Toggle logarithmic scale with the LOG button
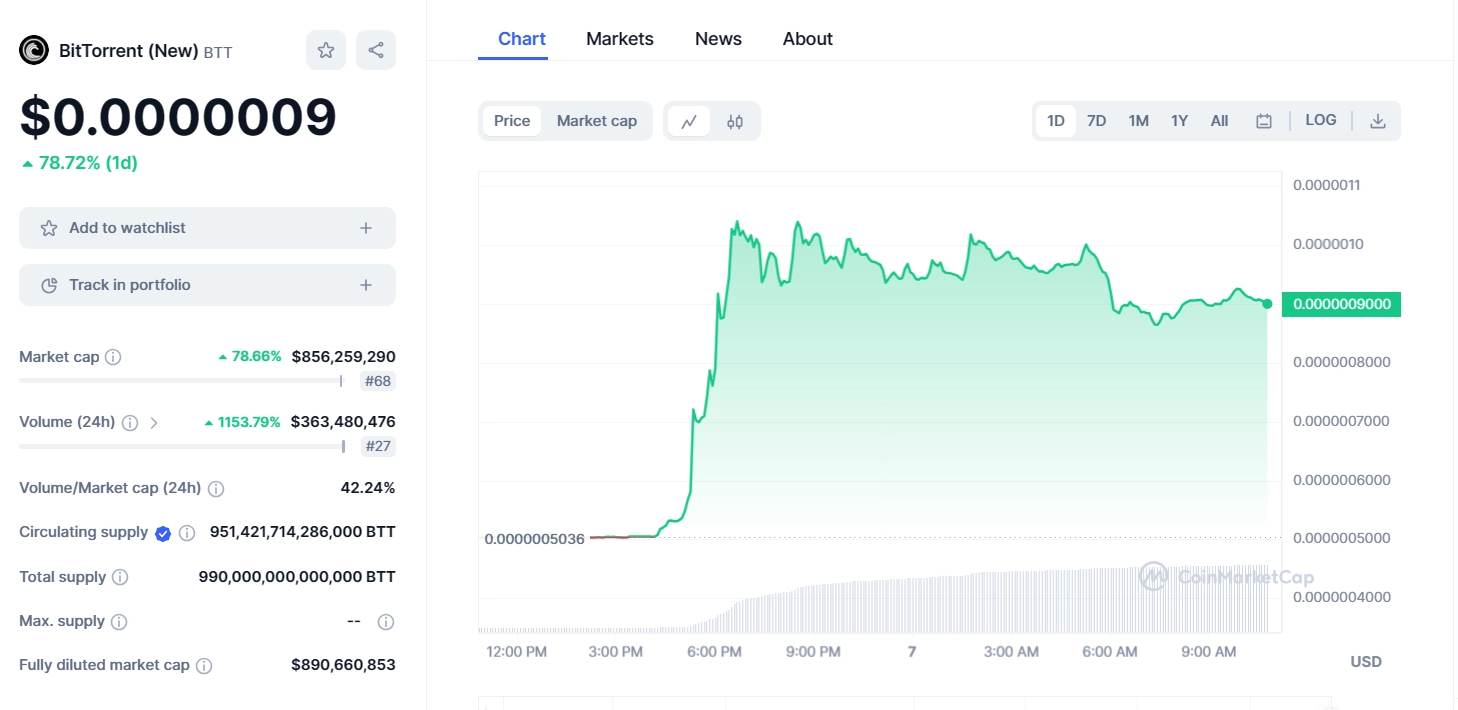Viewport: 1458px width, 710px height. click(1320, 119)
